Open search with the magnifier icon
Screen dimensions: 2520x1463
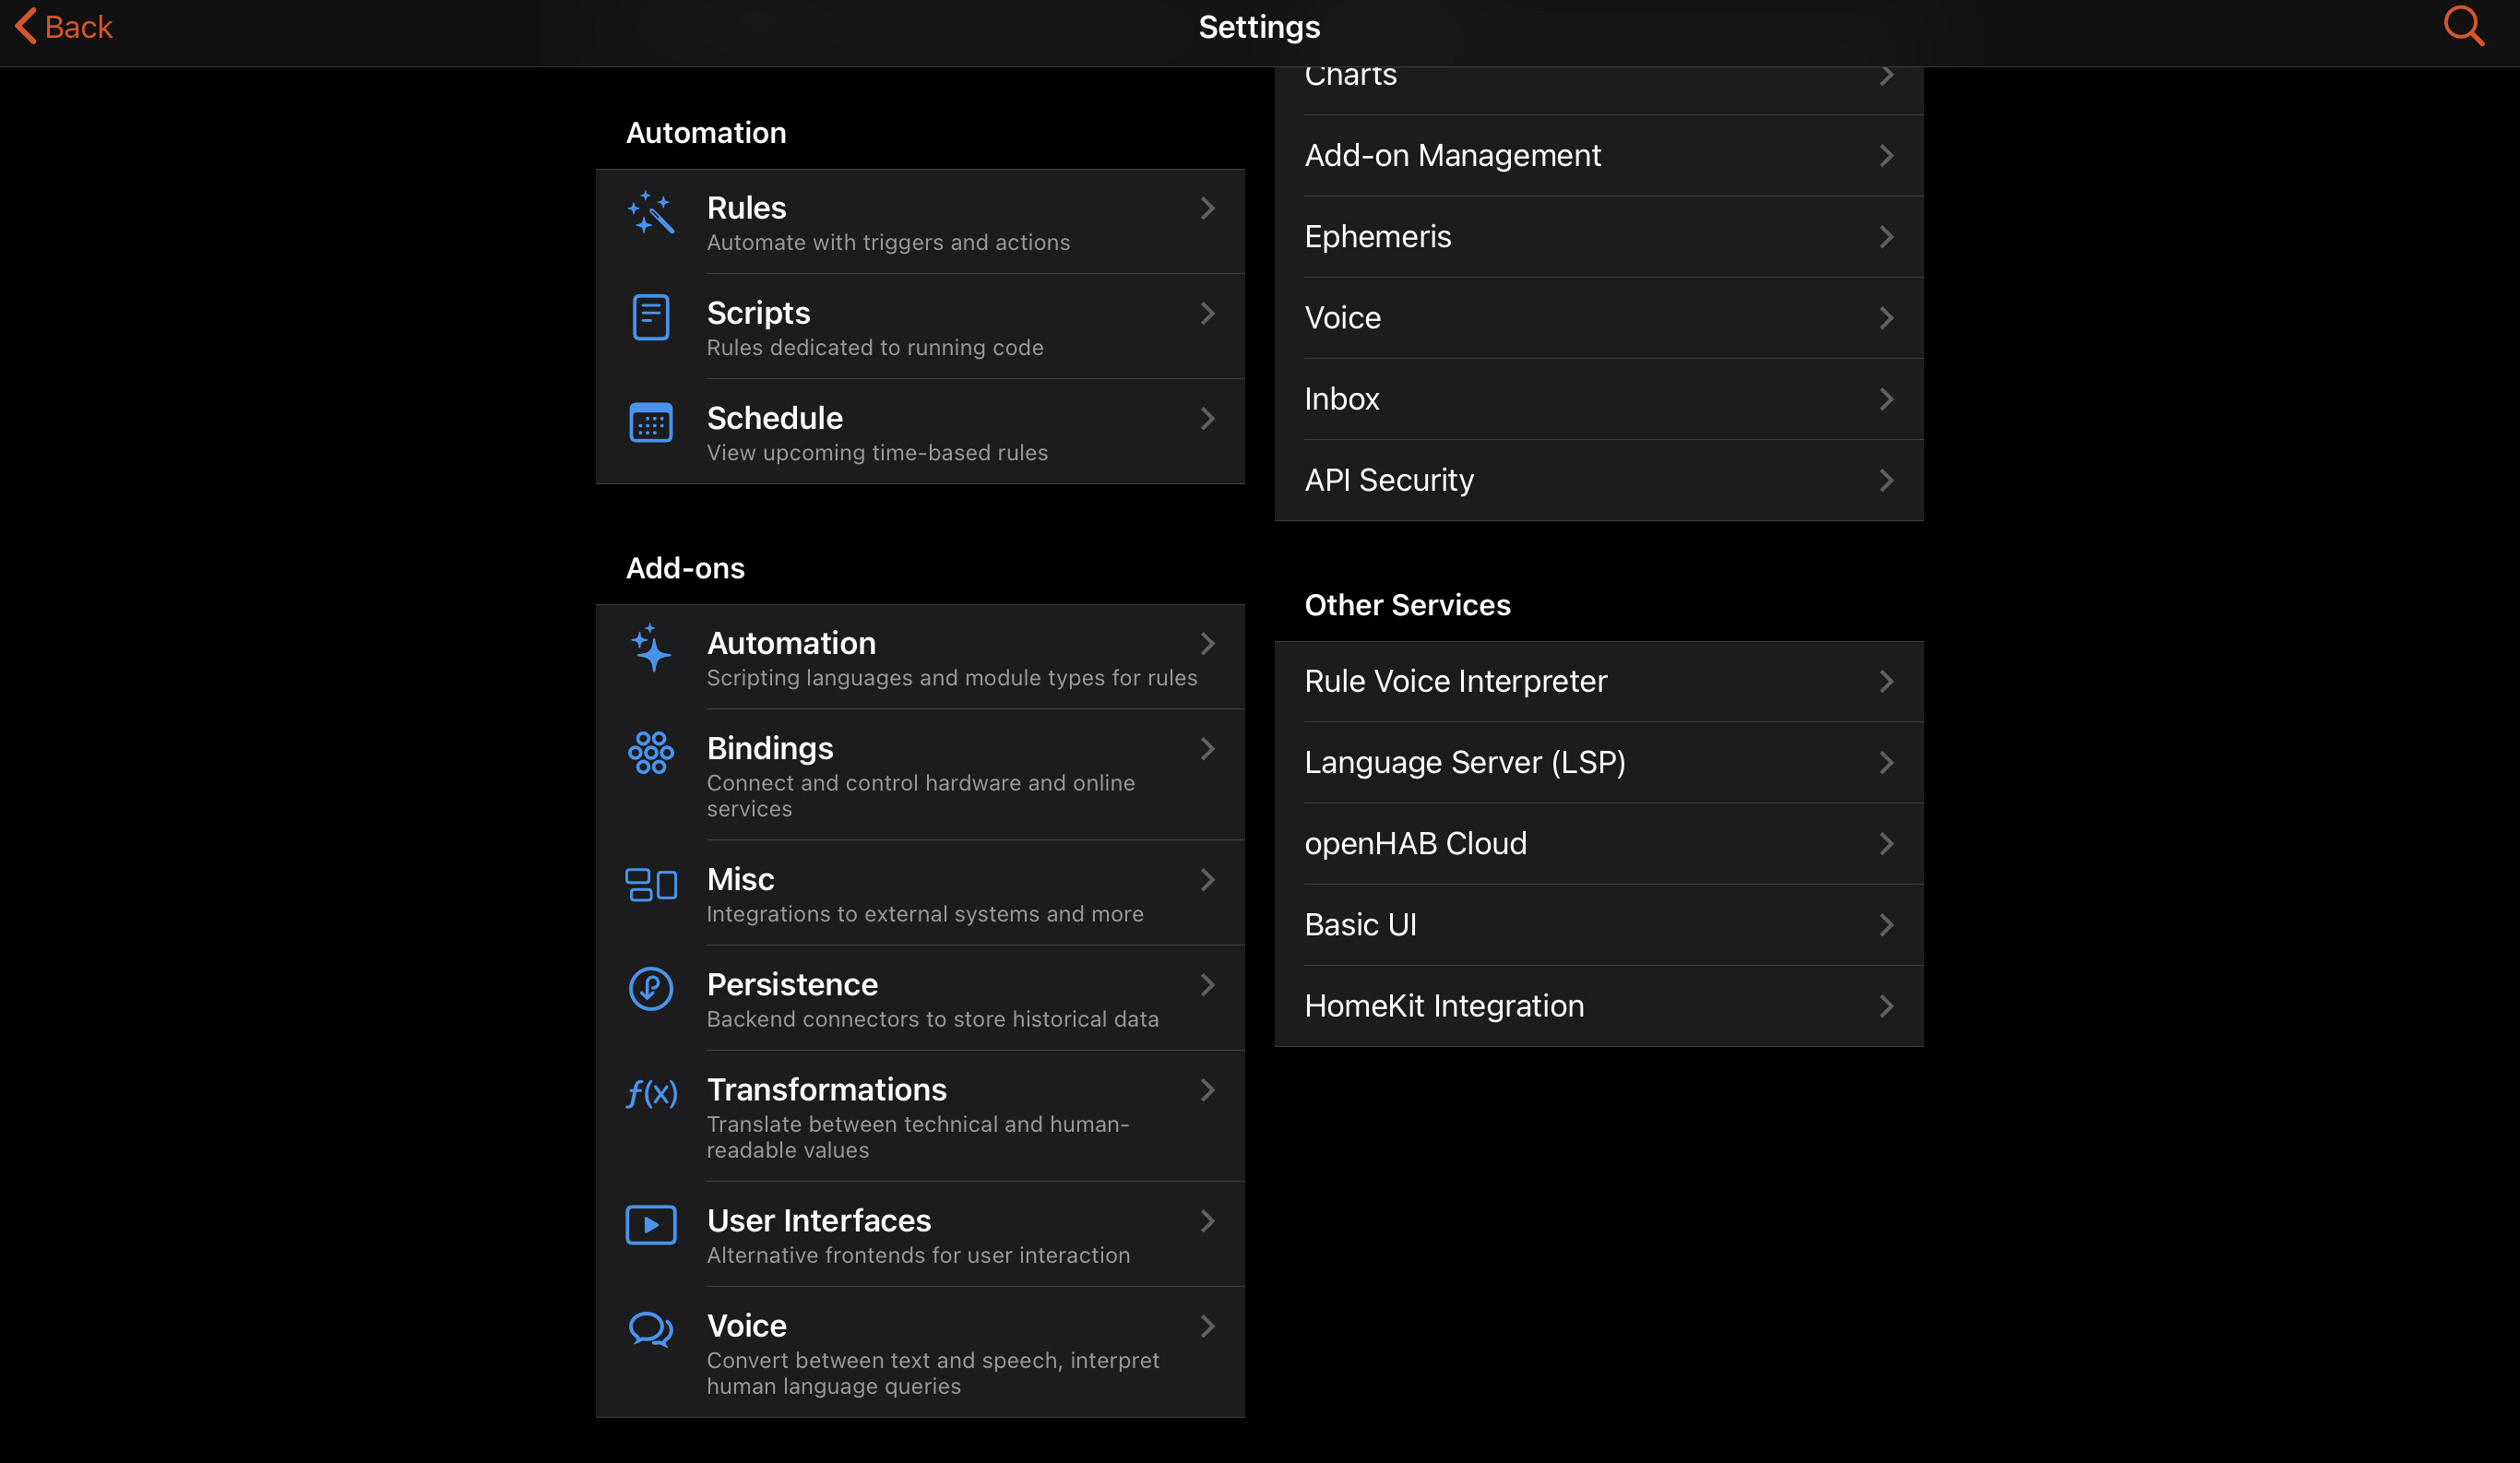coord(2463,26)
